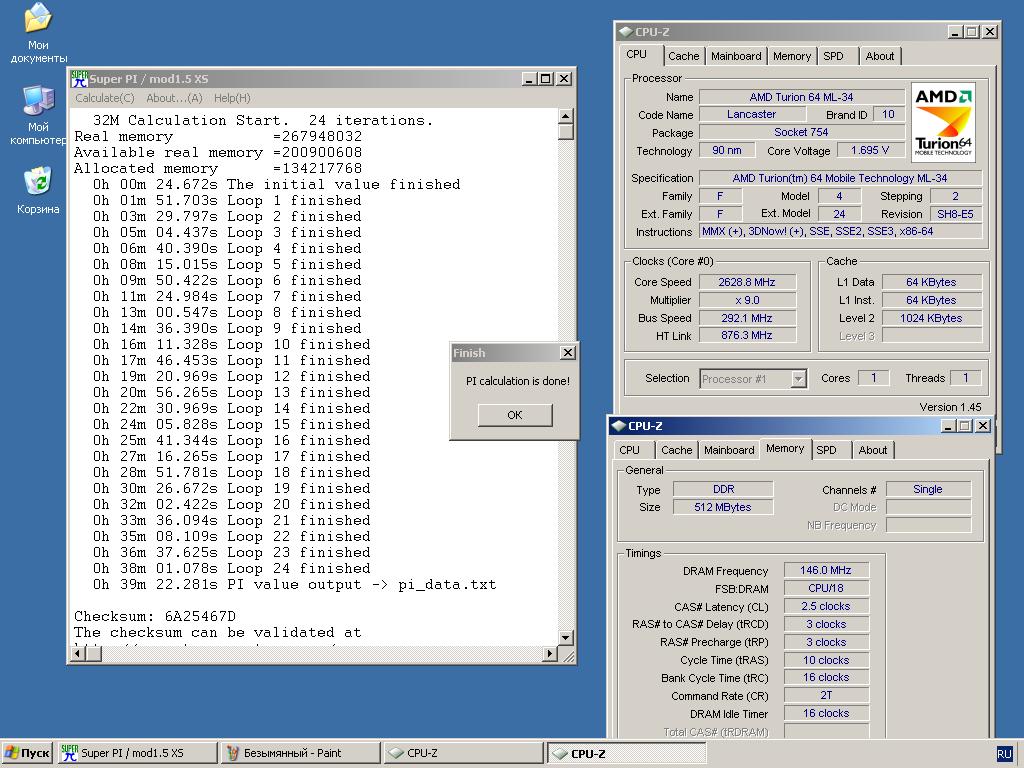Open the Calculate(C) menu
This screenshot has width=1024, height=768.
(104, 98)
